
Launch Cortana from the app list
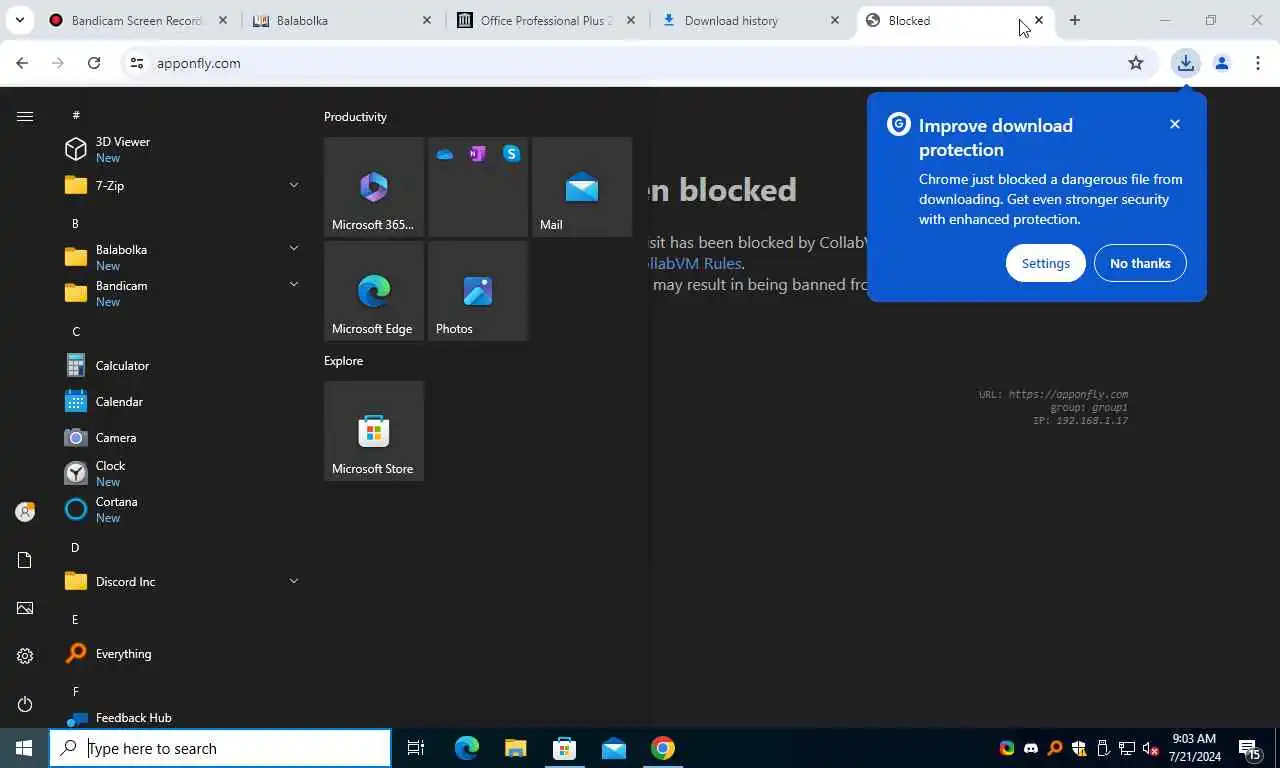coord(180,509)
